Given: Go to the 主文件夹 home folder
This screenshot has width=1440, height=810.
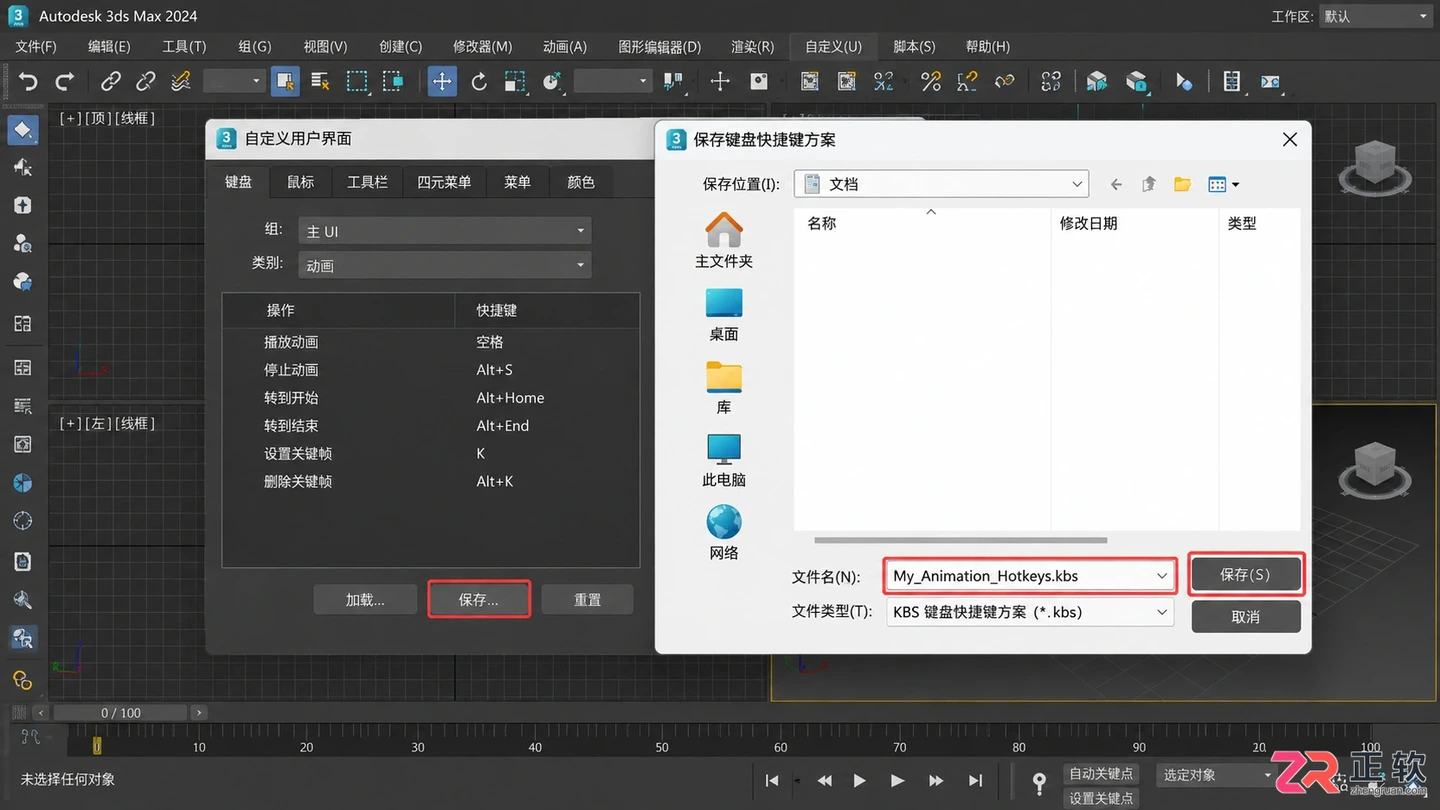Looking at the screenshot, I should coord(724,242).
